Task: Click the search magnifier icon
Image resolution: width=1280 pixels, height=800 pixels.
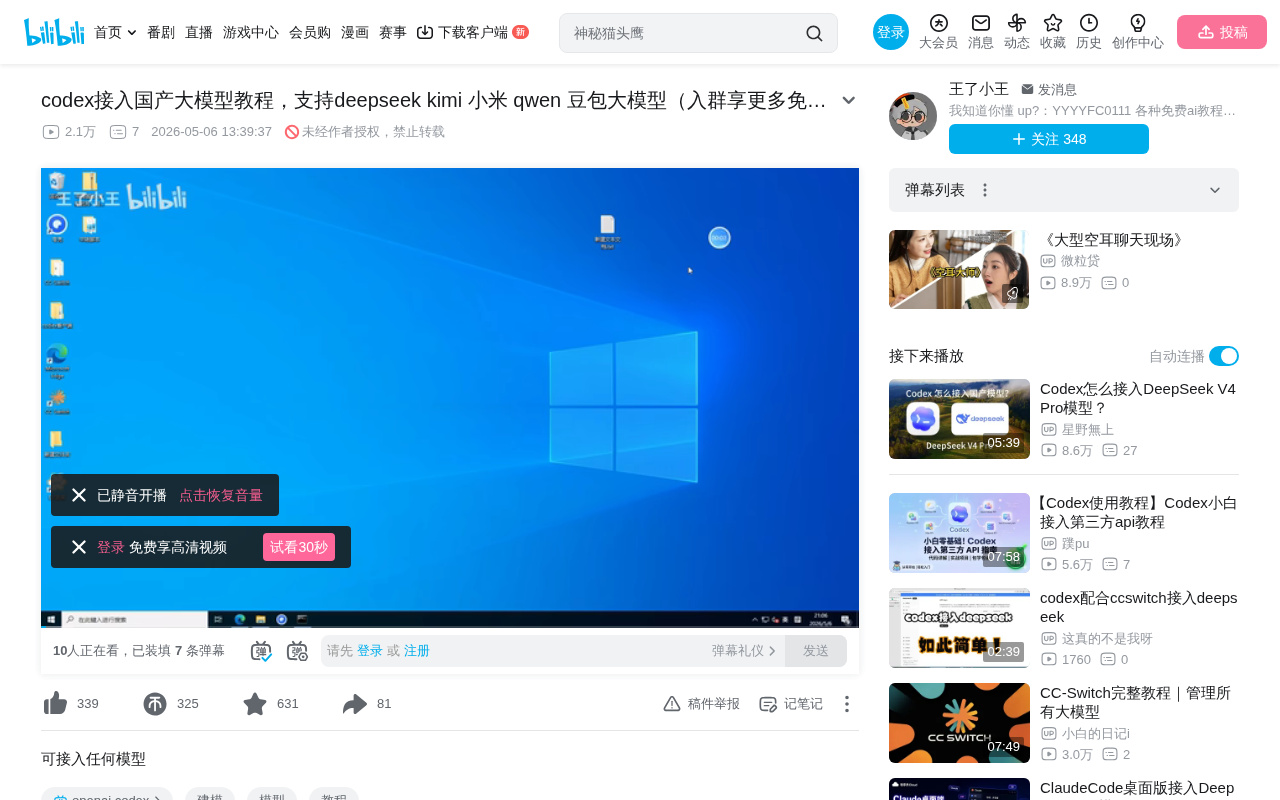Action: pyautogui.click(x=814, y=33)
